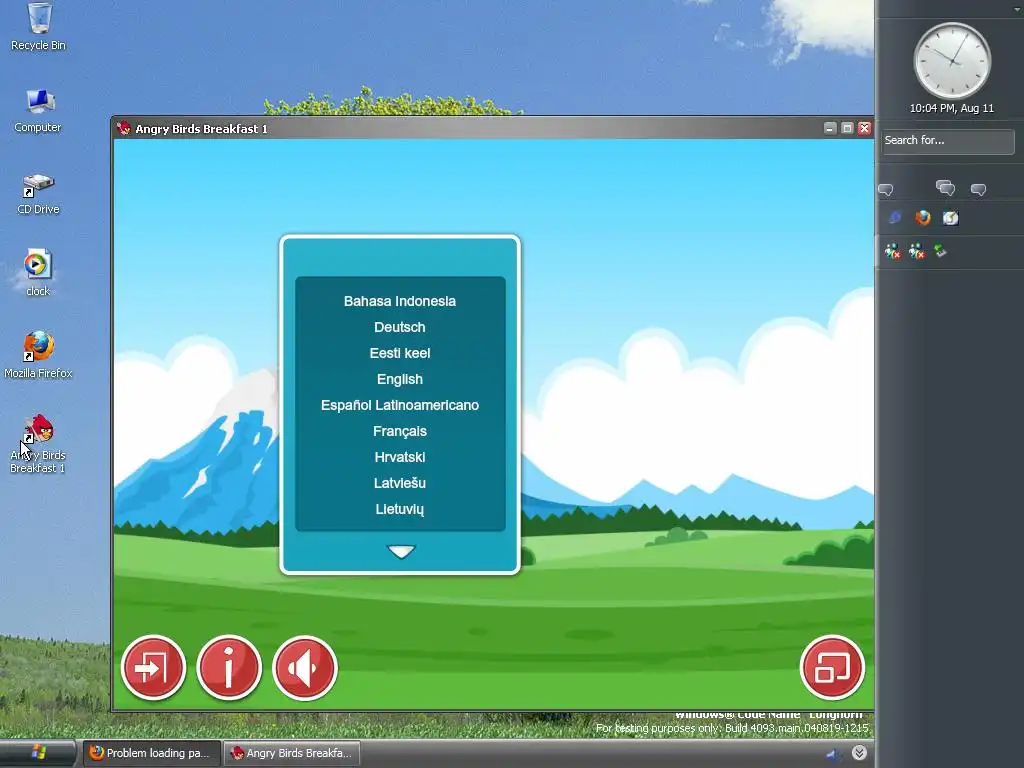Click the sidebar analog clock

tap(952, 61)
